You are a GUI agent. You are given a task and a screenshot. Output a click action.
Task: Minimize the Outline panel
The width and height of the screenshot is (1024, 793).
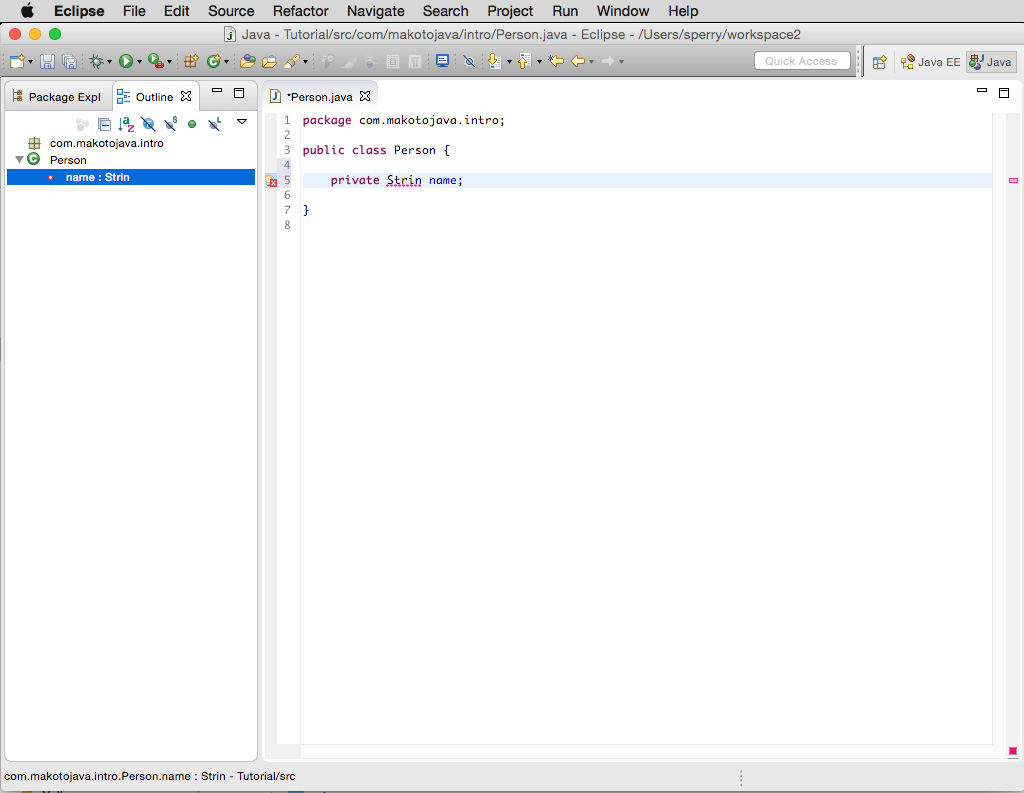pos(217,91)
